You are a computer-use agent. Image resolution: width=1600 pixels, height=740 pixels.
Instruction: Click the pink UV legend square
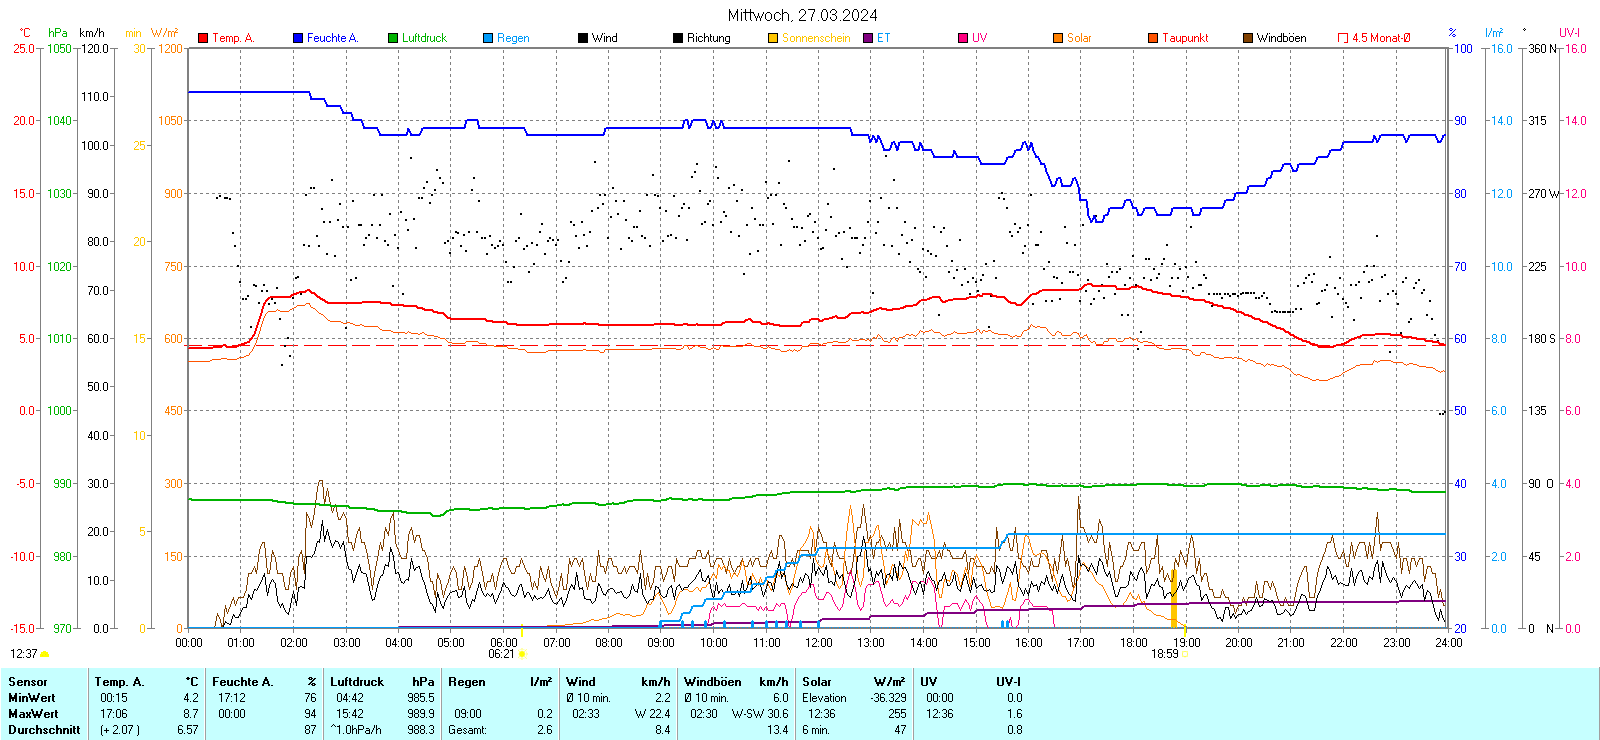[x=963, y=38]
